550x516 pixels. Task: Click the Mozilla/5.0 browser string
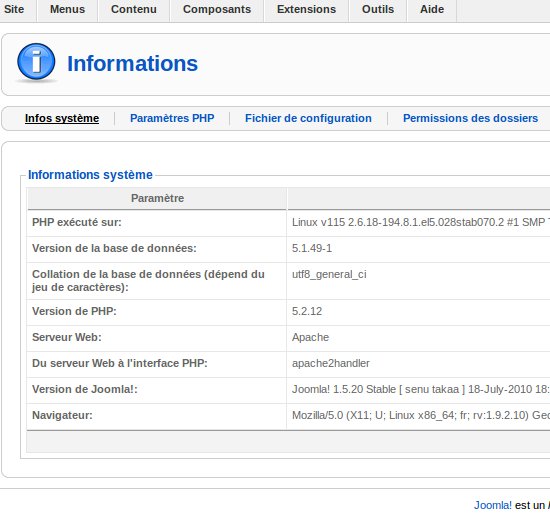tap(421, 415)
